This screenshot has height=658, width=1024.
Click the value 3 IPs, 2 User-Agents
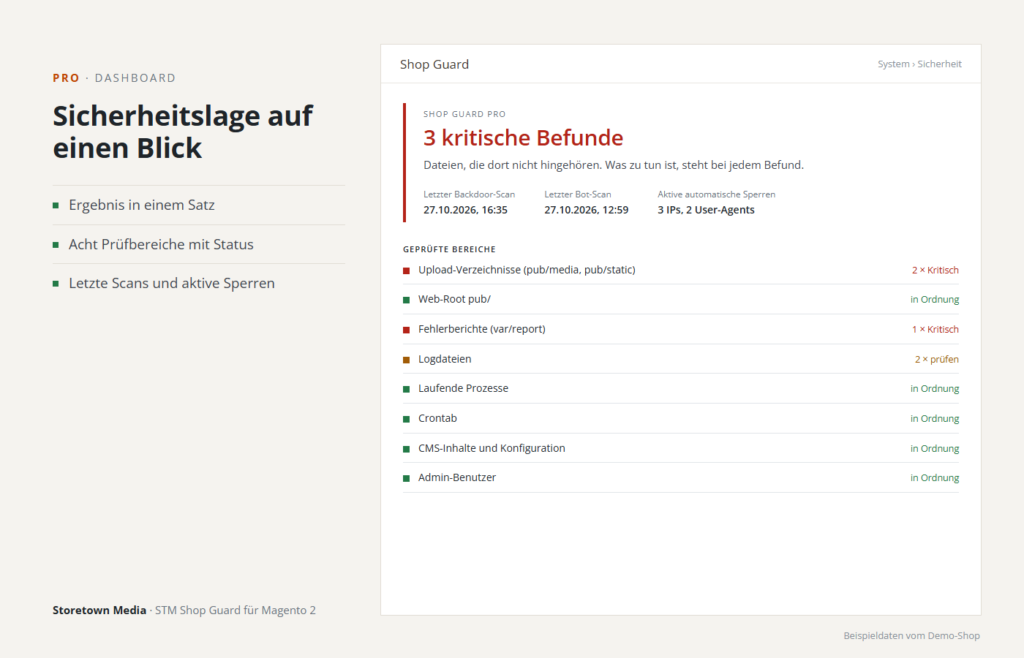point(706,210)
